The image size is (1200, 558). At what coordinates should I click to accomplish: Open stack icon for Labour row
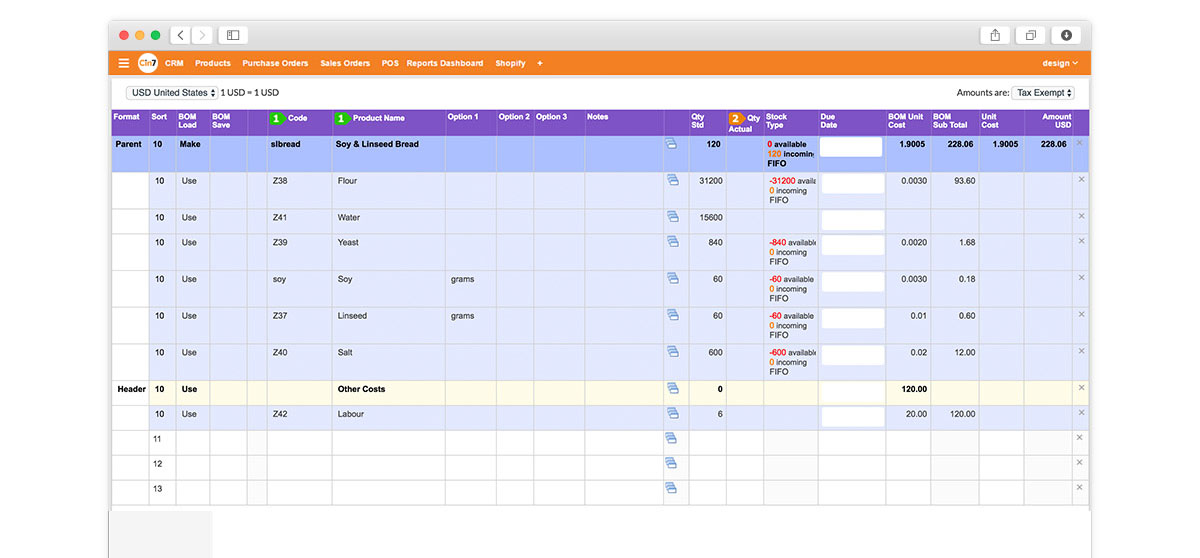[671, 413]
